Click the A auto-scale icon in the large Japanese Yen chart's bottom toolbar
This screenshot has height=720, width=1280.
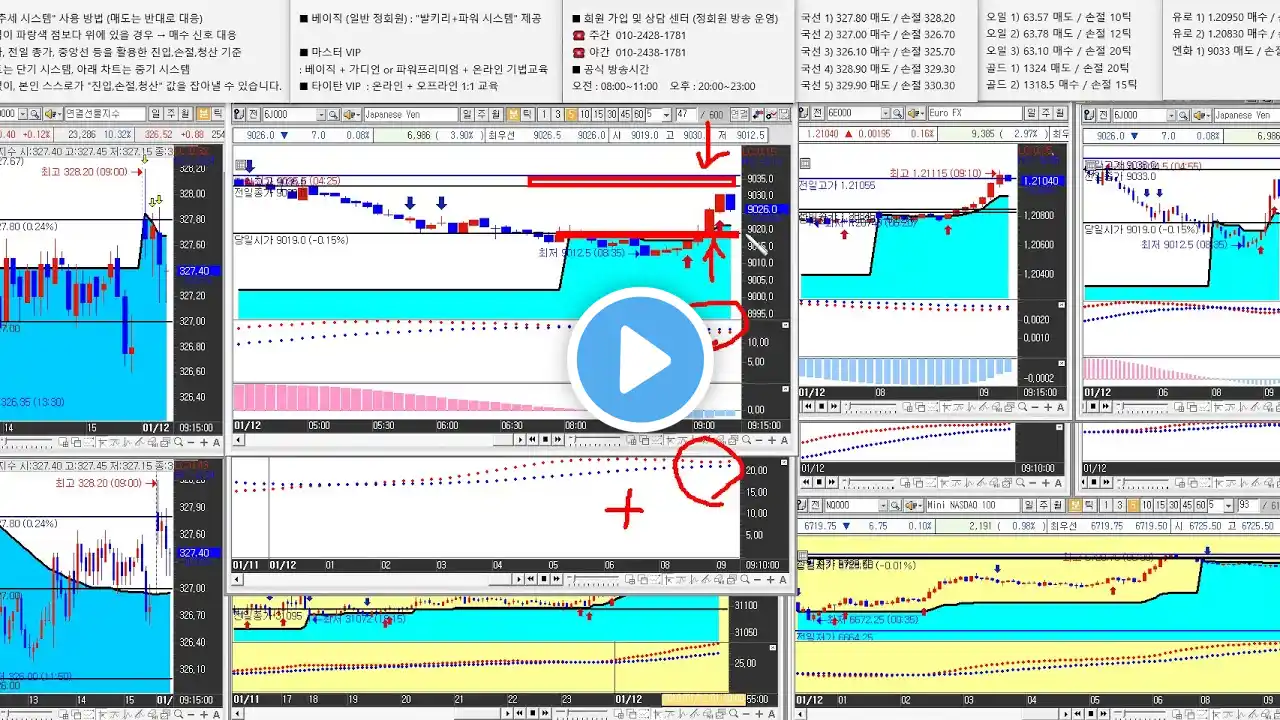784,440
